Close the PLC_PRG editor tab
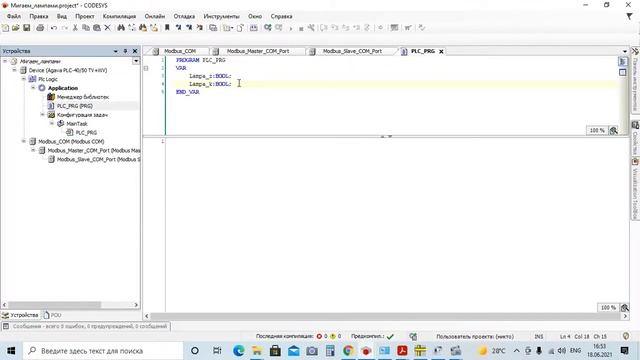The width and height of the screenshot is (640, 360). point(441,51)
